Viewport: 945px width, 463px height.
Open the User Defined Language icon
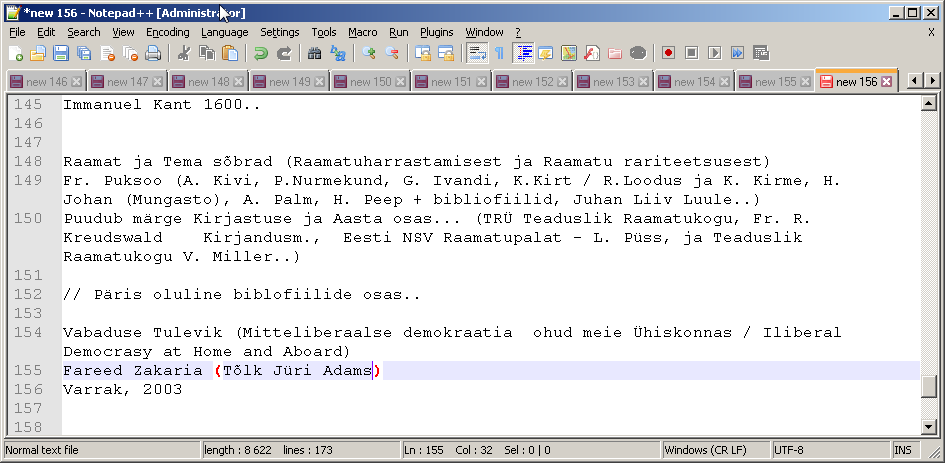[x=545, y=53]
